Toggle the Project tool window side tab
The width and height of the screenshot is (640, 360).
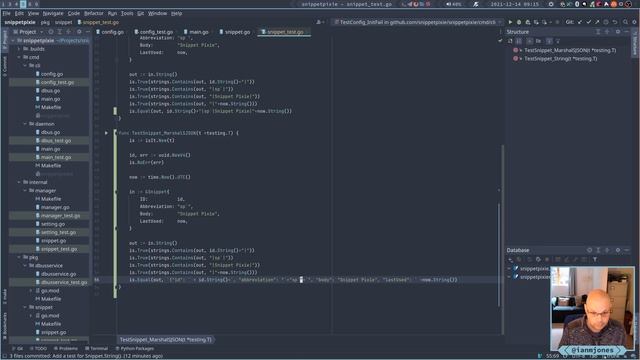[x=4, y=40]
